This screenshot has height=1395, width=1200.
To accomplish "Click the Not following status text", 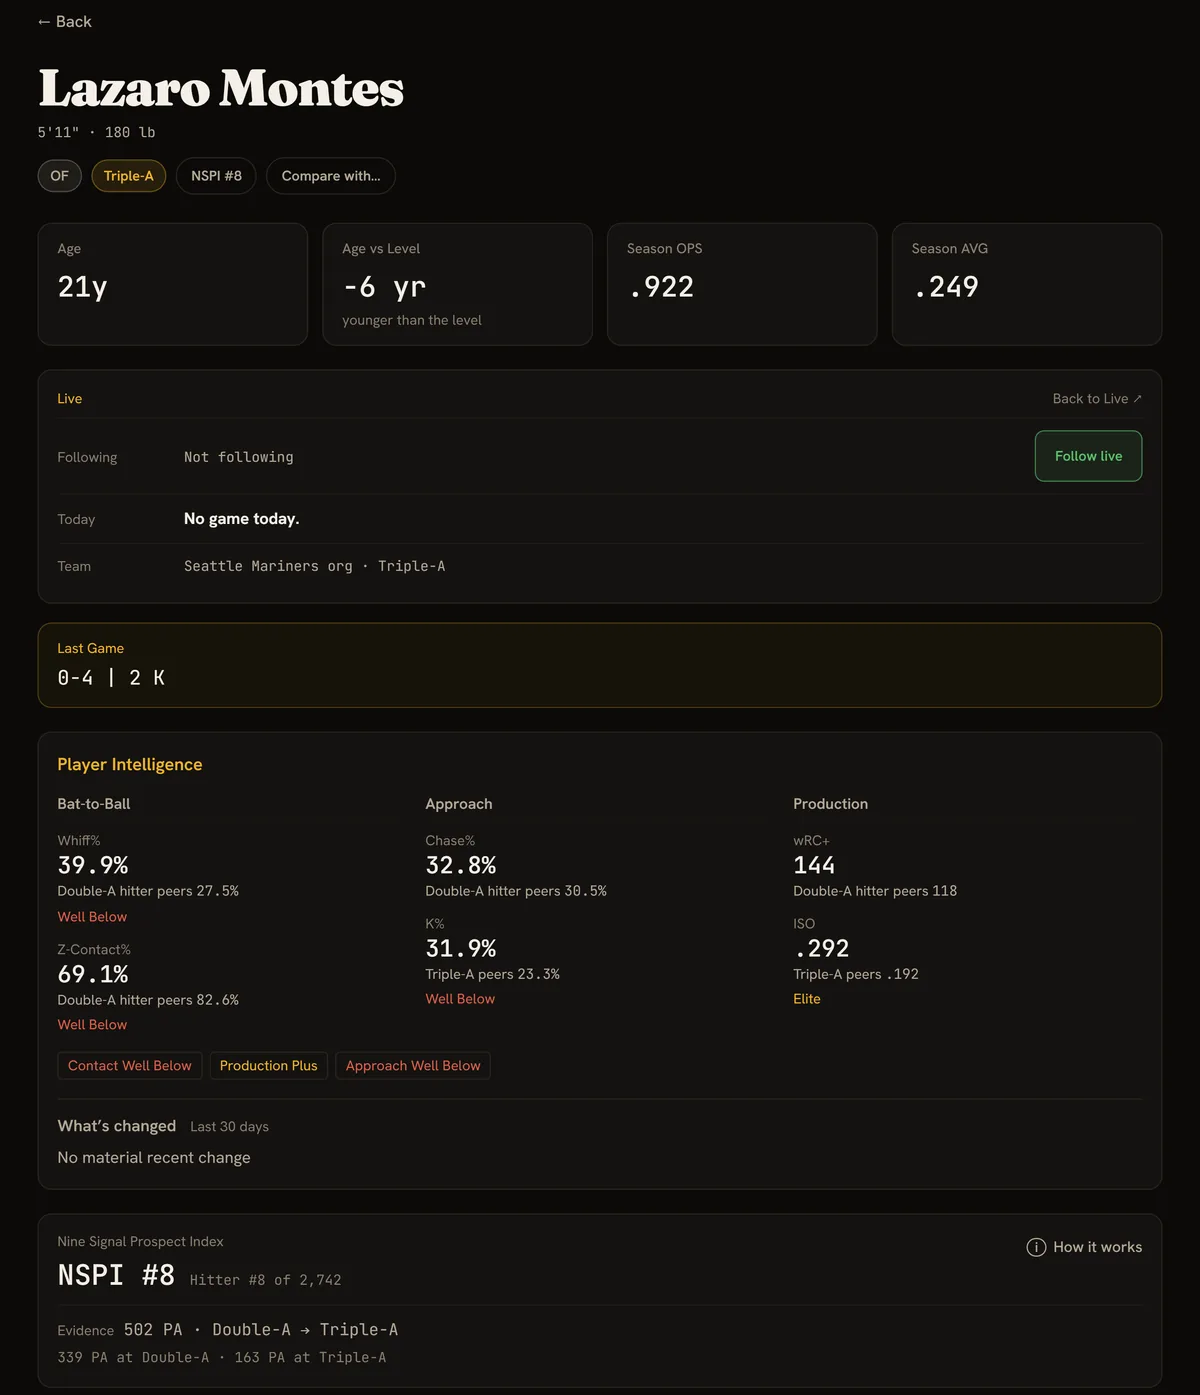I will point(239,457).
